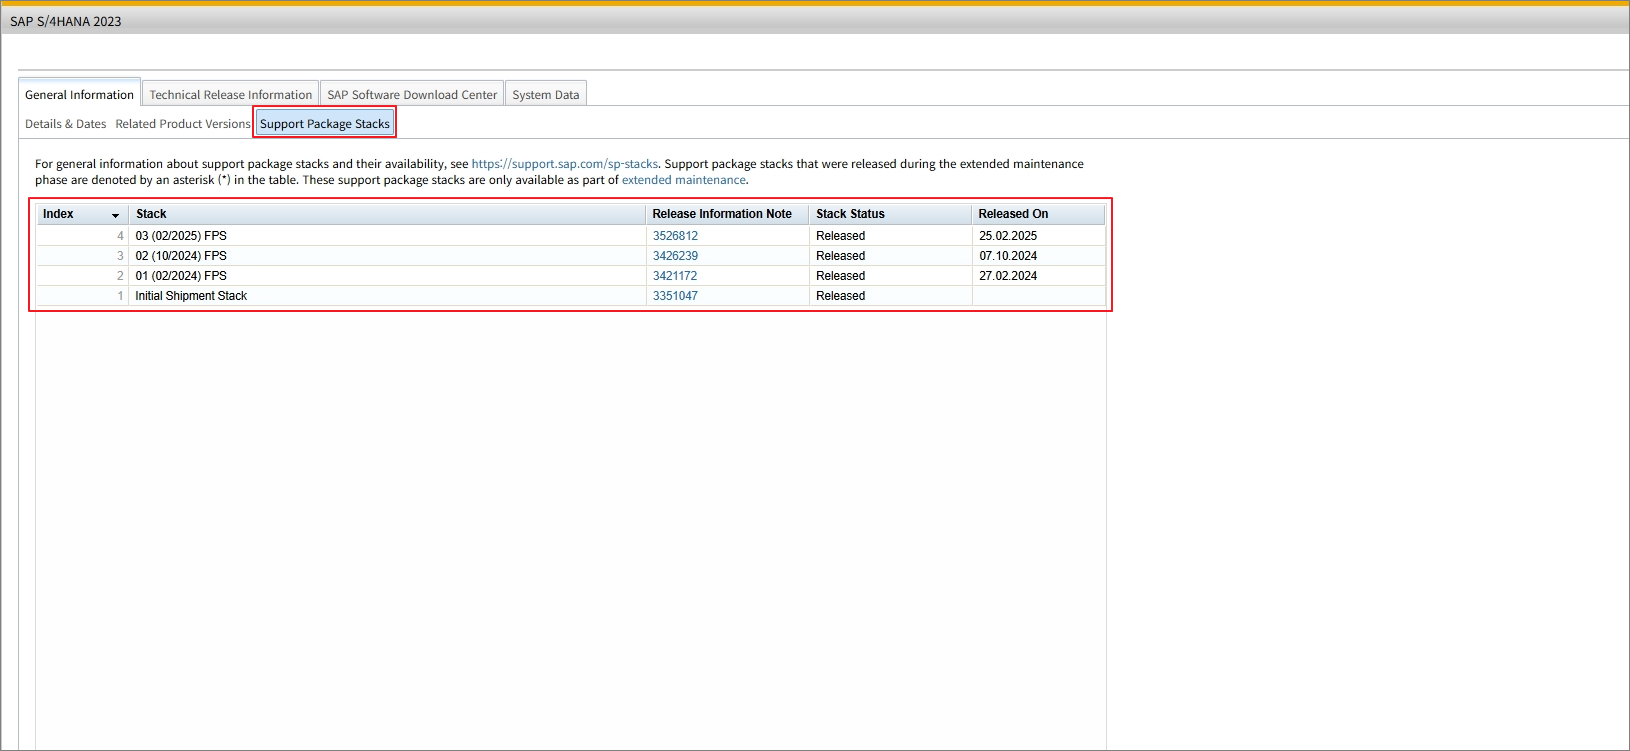Screen dimensions: 1630x751
Task: Click the Release Information Note column header
Action: (727, 214)
